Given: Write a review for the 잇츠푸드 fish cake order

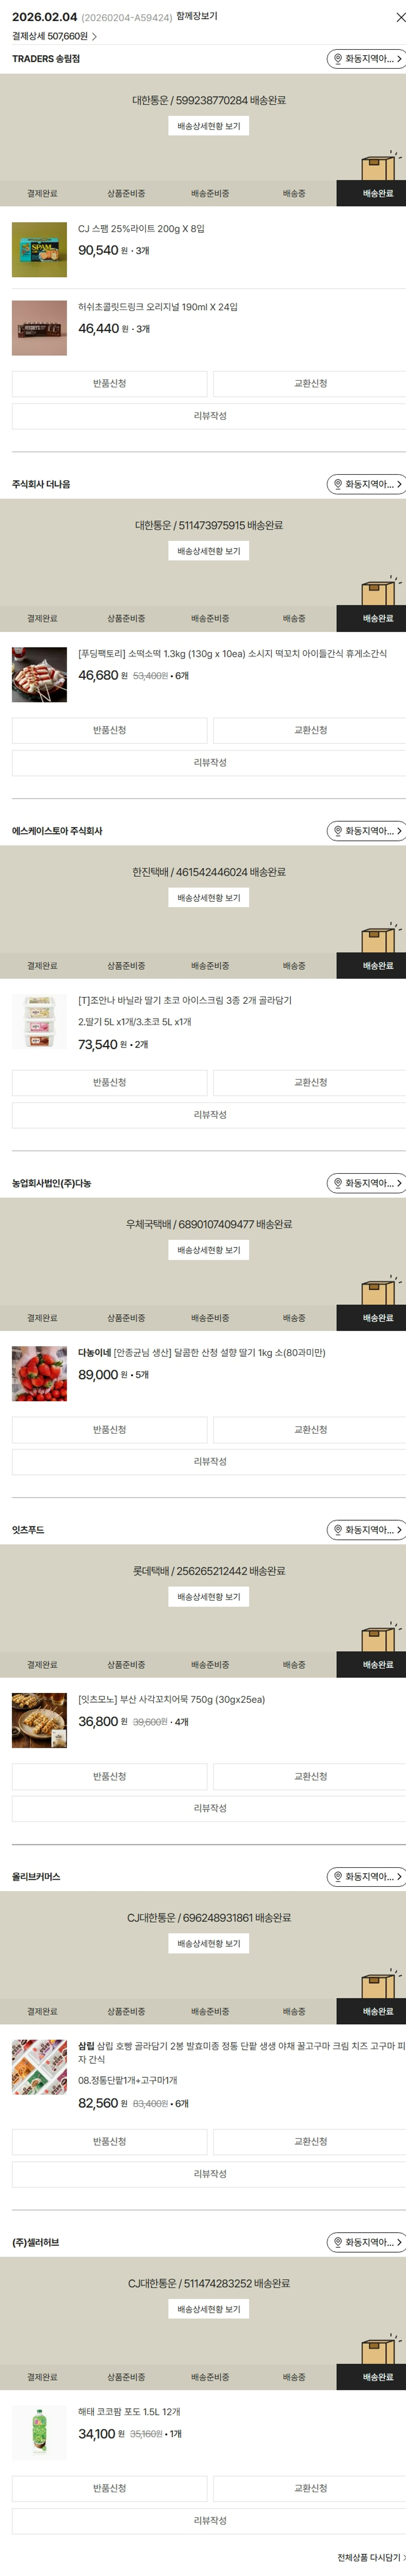Looking at the screenshot, I should click(209, 1808).
